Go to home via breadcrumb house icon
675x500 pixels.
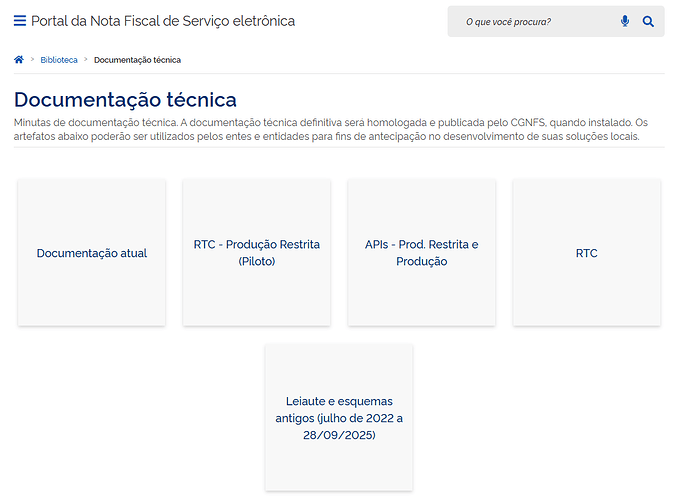click(19, 60)
